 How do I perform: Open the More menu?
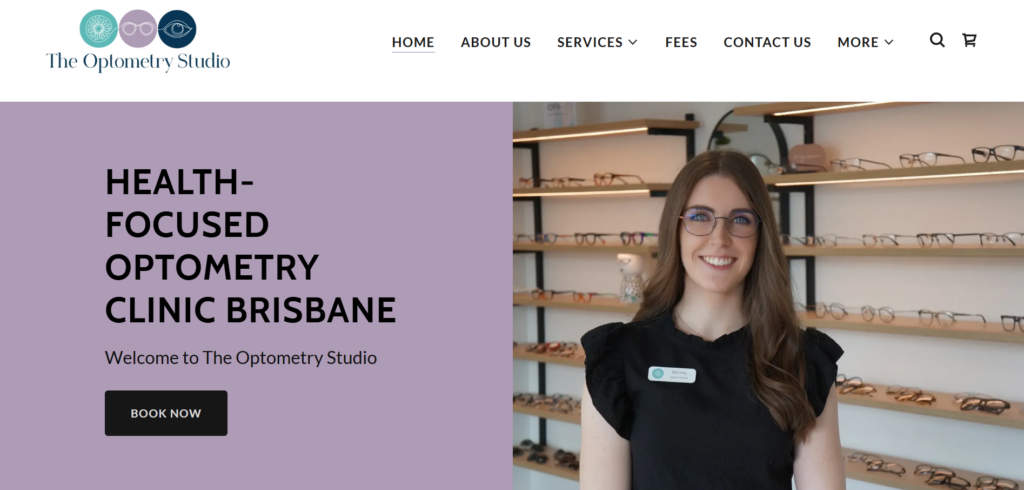(x=865, y=42)
